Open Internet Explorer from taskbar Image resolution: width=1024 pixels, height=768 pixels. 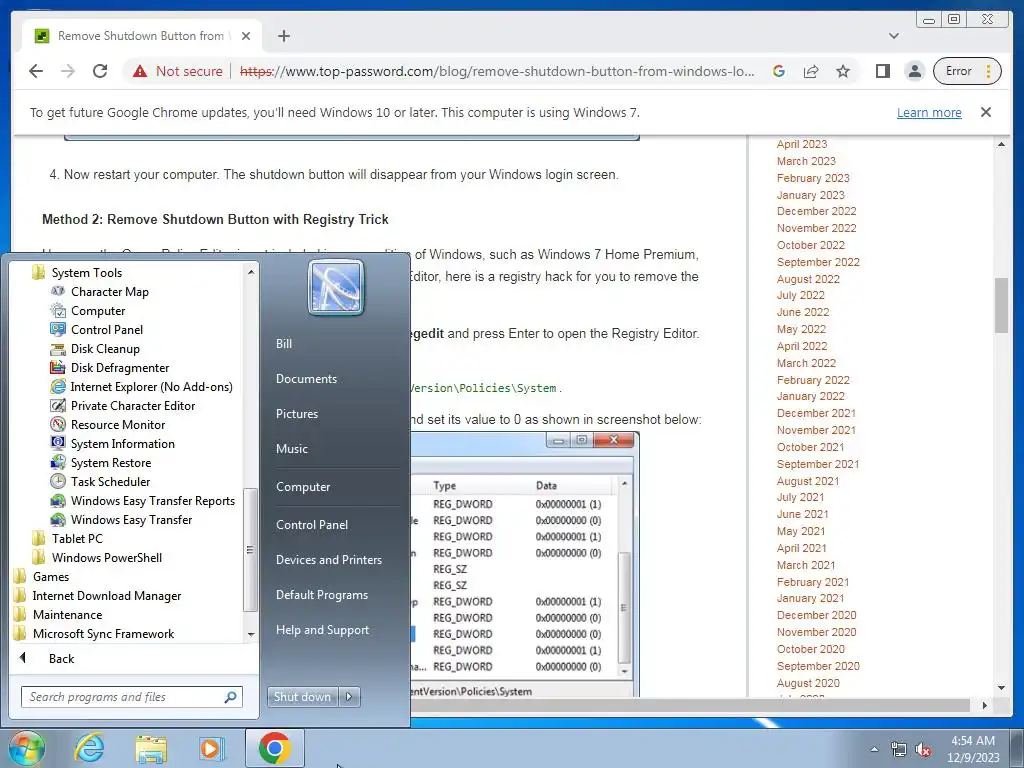[88, 748]
